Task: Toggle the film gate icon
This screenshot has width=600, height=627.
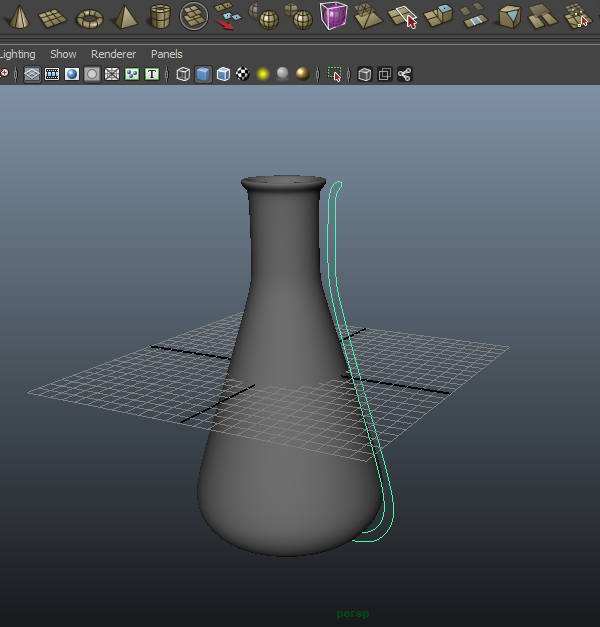Action: (52, 74)
